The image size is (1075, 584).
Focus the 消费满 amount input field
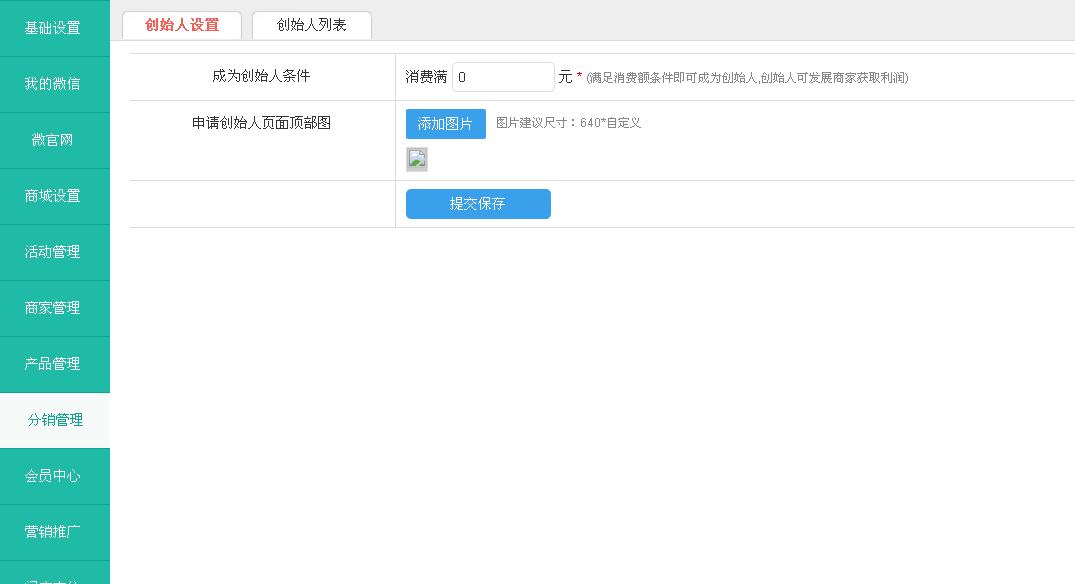[x=503, y=77]
